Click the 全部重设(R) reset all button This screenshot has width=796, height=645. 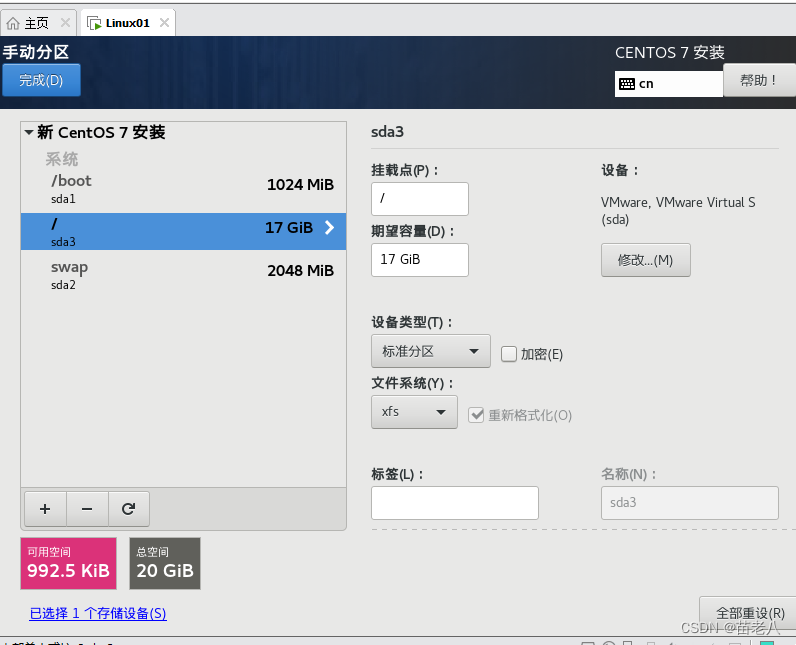click(749, 613)
